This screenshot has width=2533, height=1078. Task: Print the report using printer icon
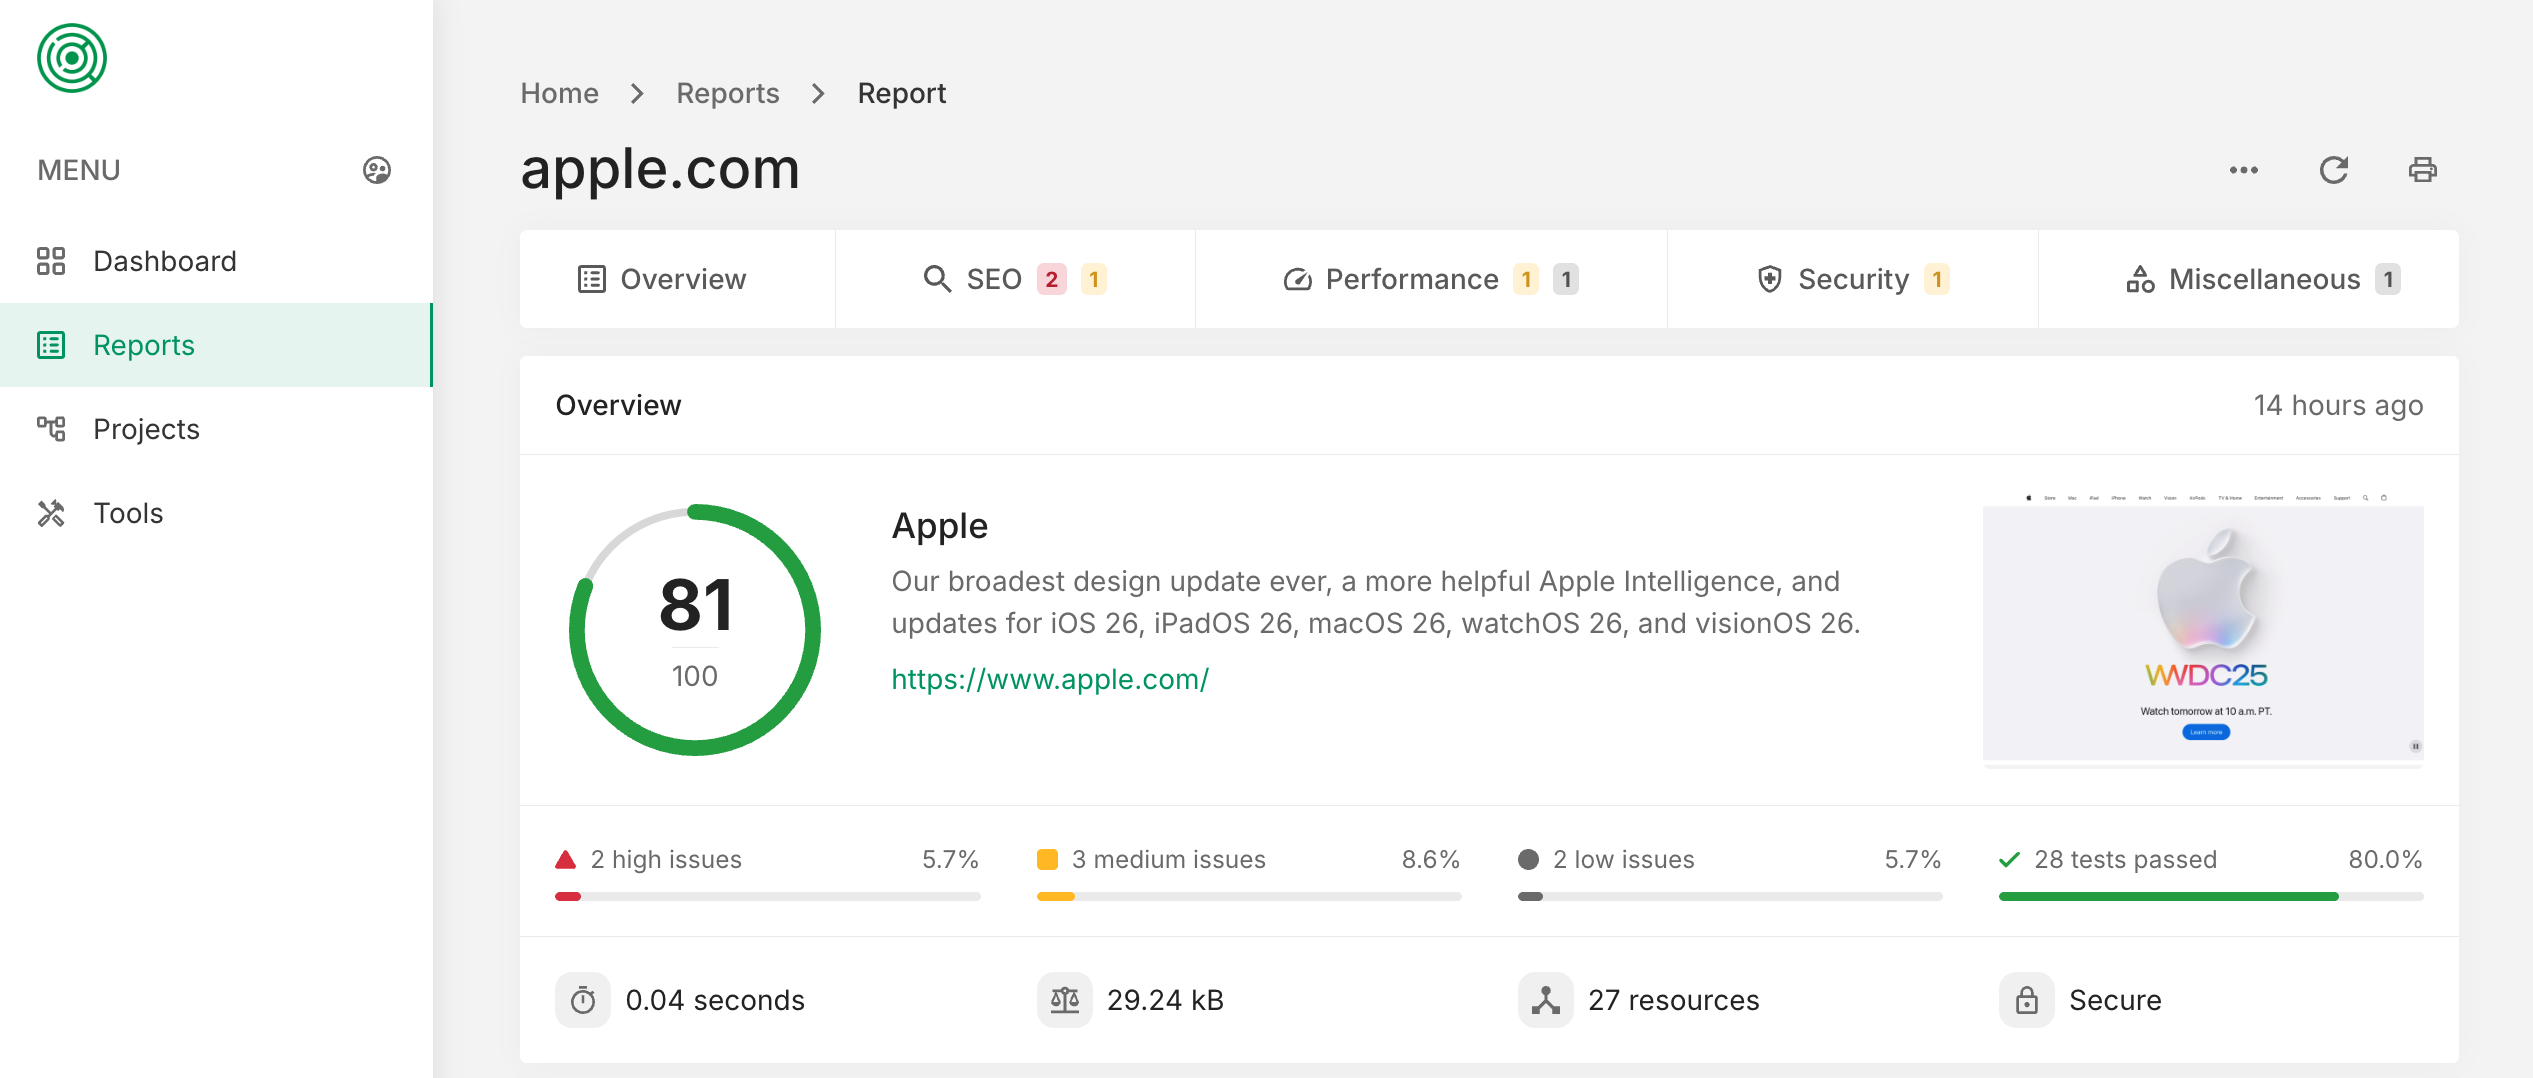(x=2423, y=170)
